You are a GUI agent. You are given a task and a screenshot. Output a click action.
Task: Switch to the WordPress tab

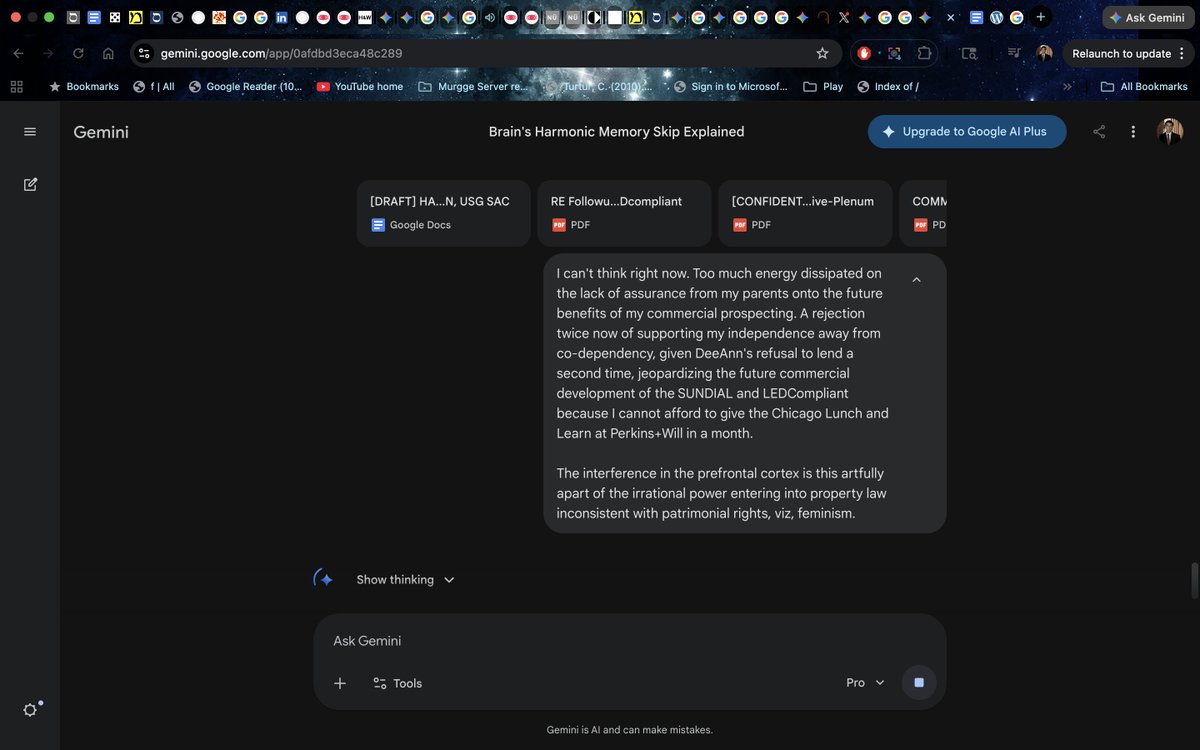pyautogui.click(x=996, y=17)
